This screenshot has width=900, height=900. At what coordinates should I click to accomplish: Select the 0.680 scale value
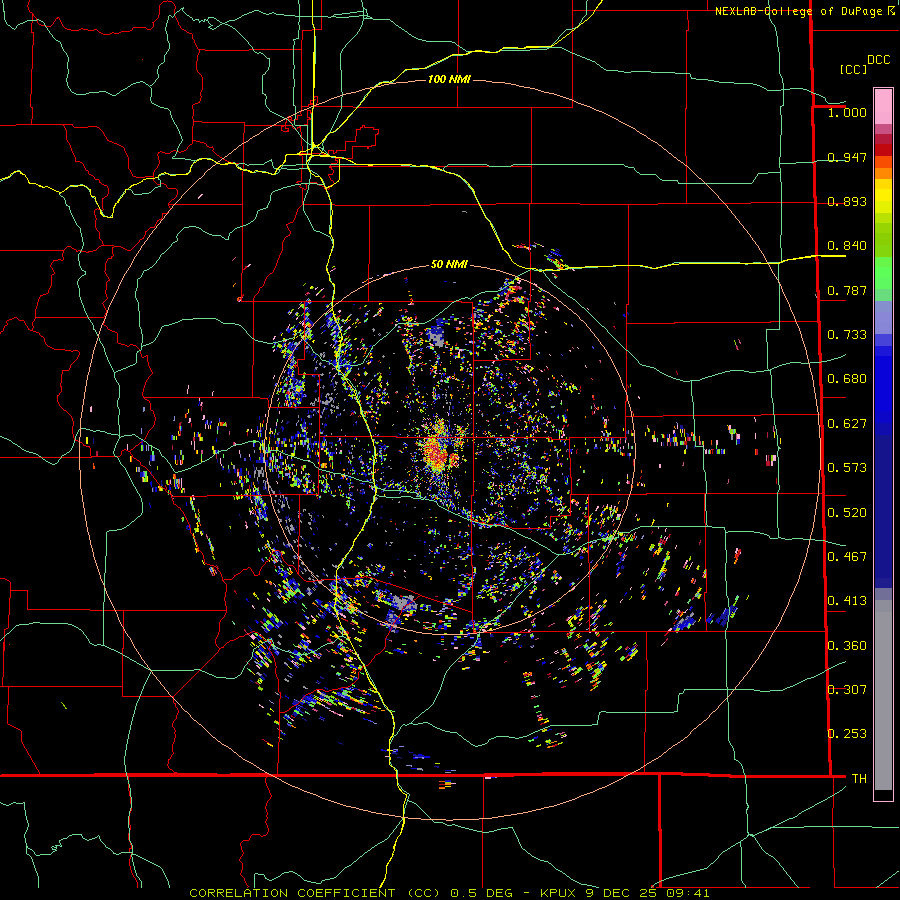(x=847, y=379)
